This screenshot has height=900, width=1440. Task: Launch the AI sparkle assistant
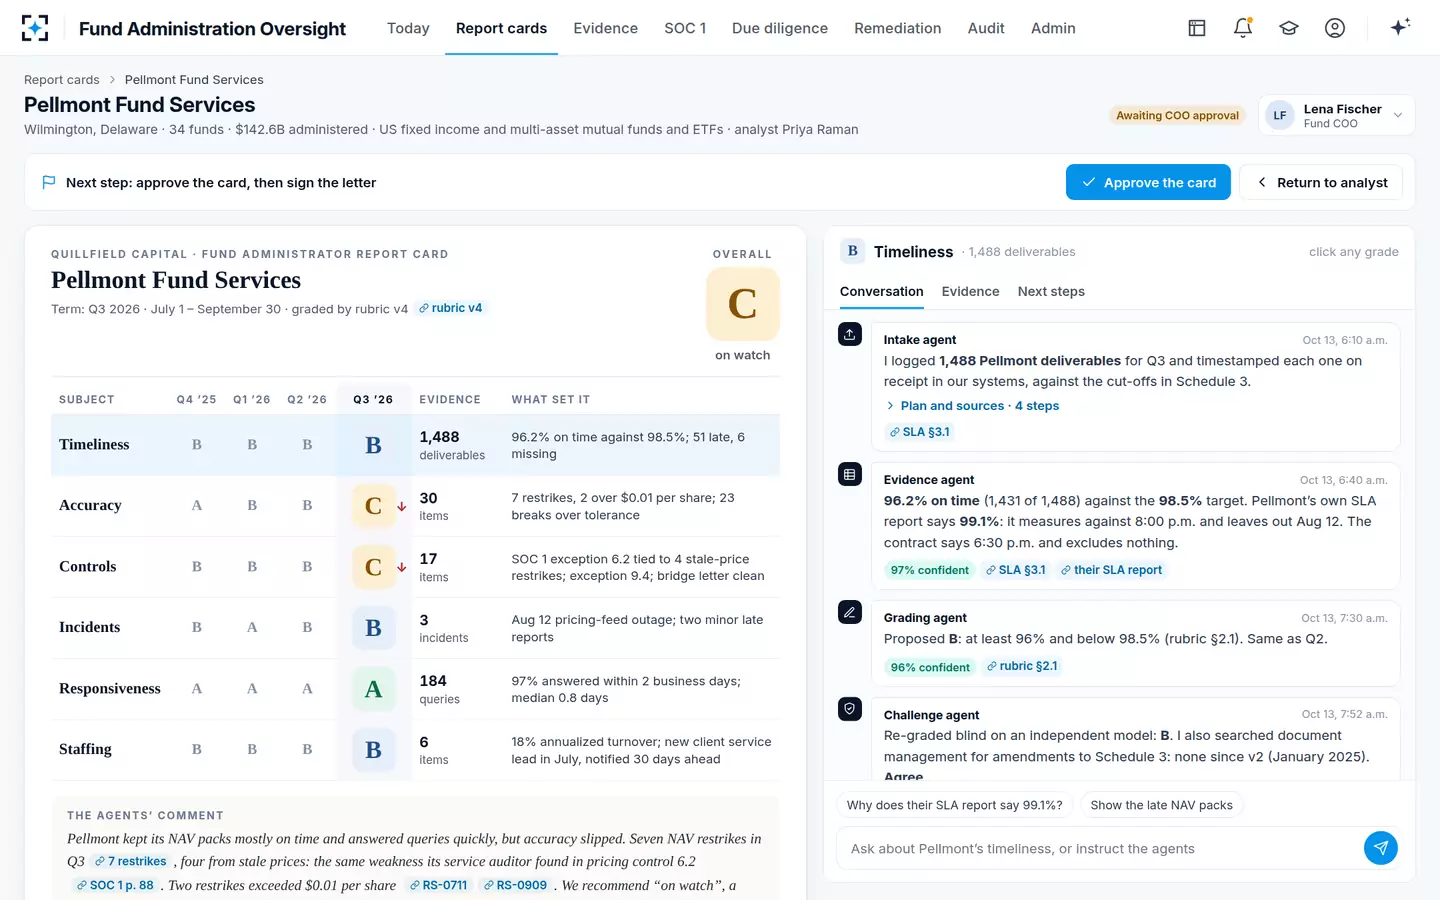[1400, 27]
